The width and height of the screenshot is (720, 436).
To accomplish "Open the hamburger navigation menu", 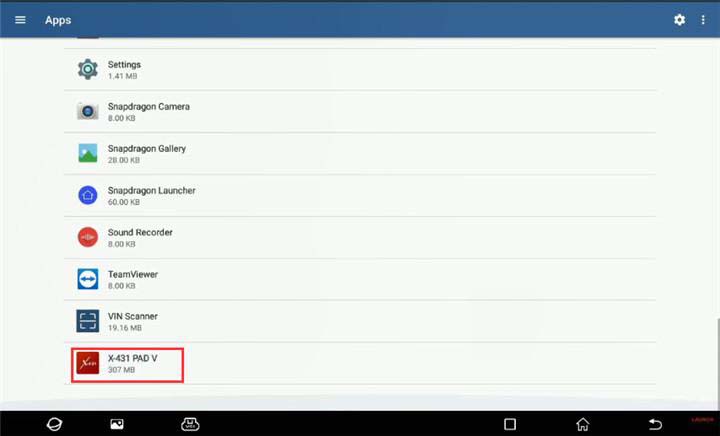I will coord(20,20).
